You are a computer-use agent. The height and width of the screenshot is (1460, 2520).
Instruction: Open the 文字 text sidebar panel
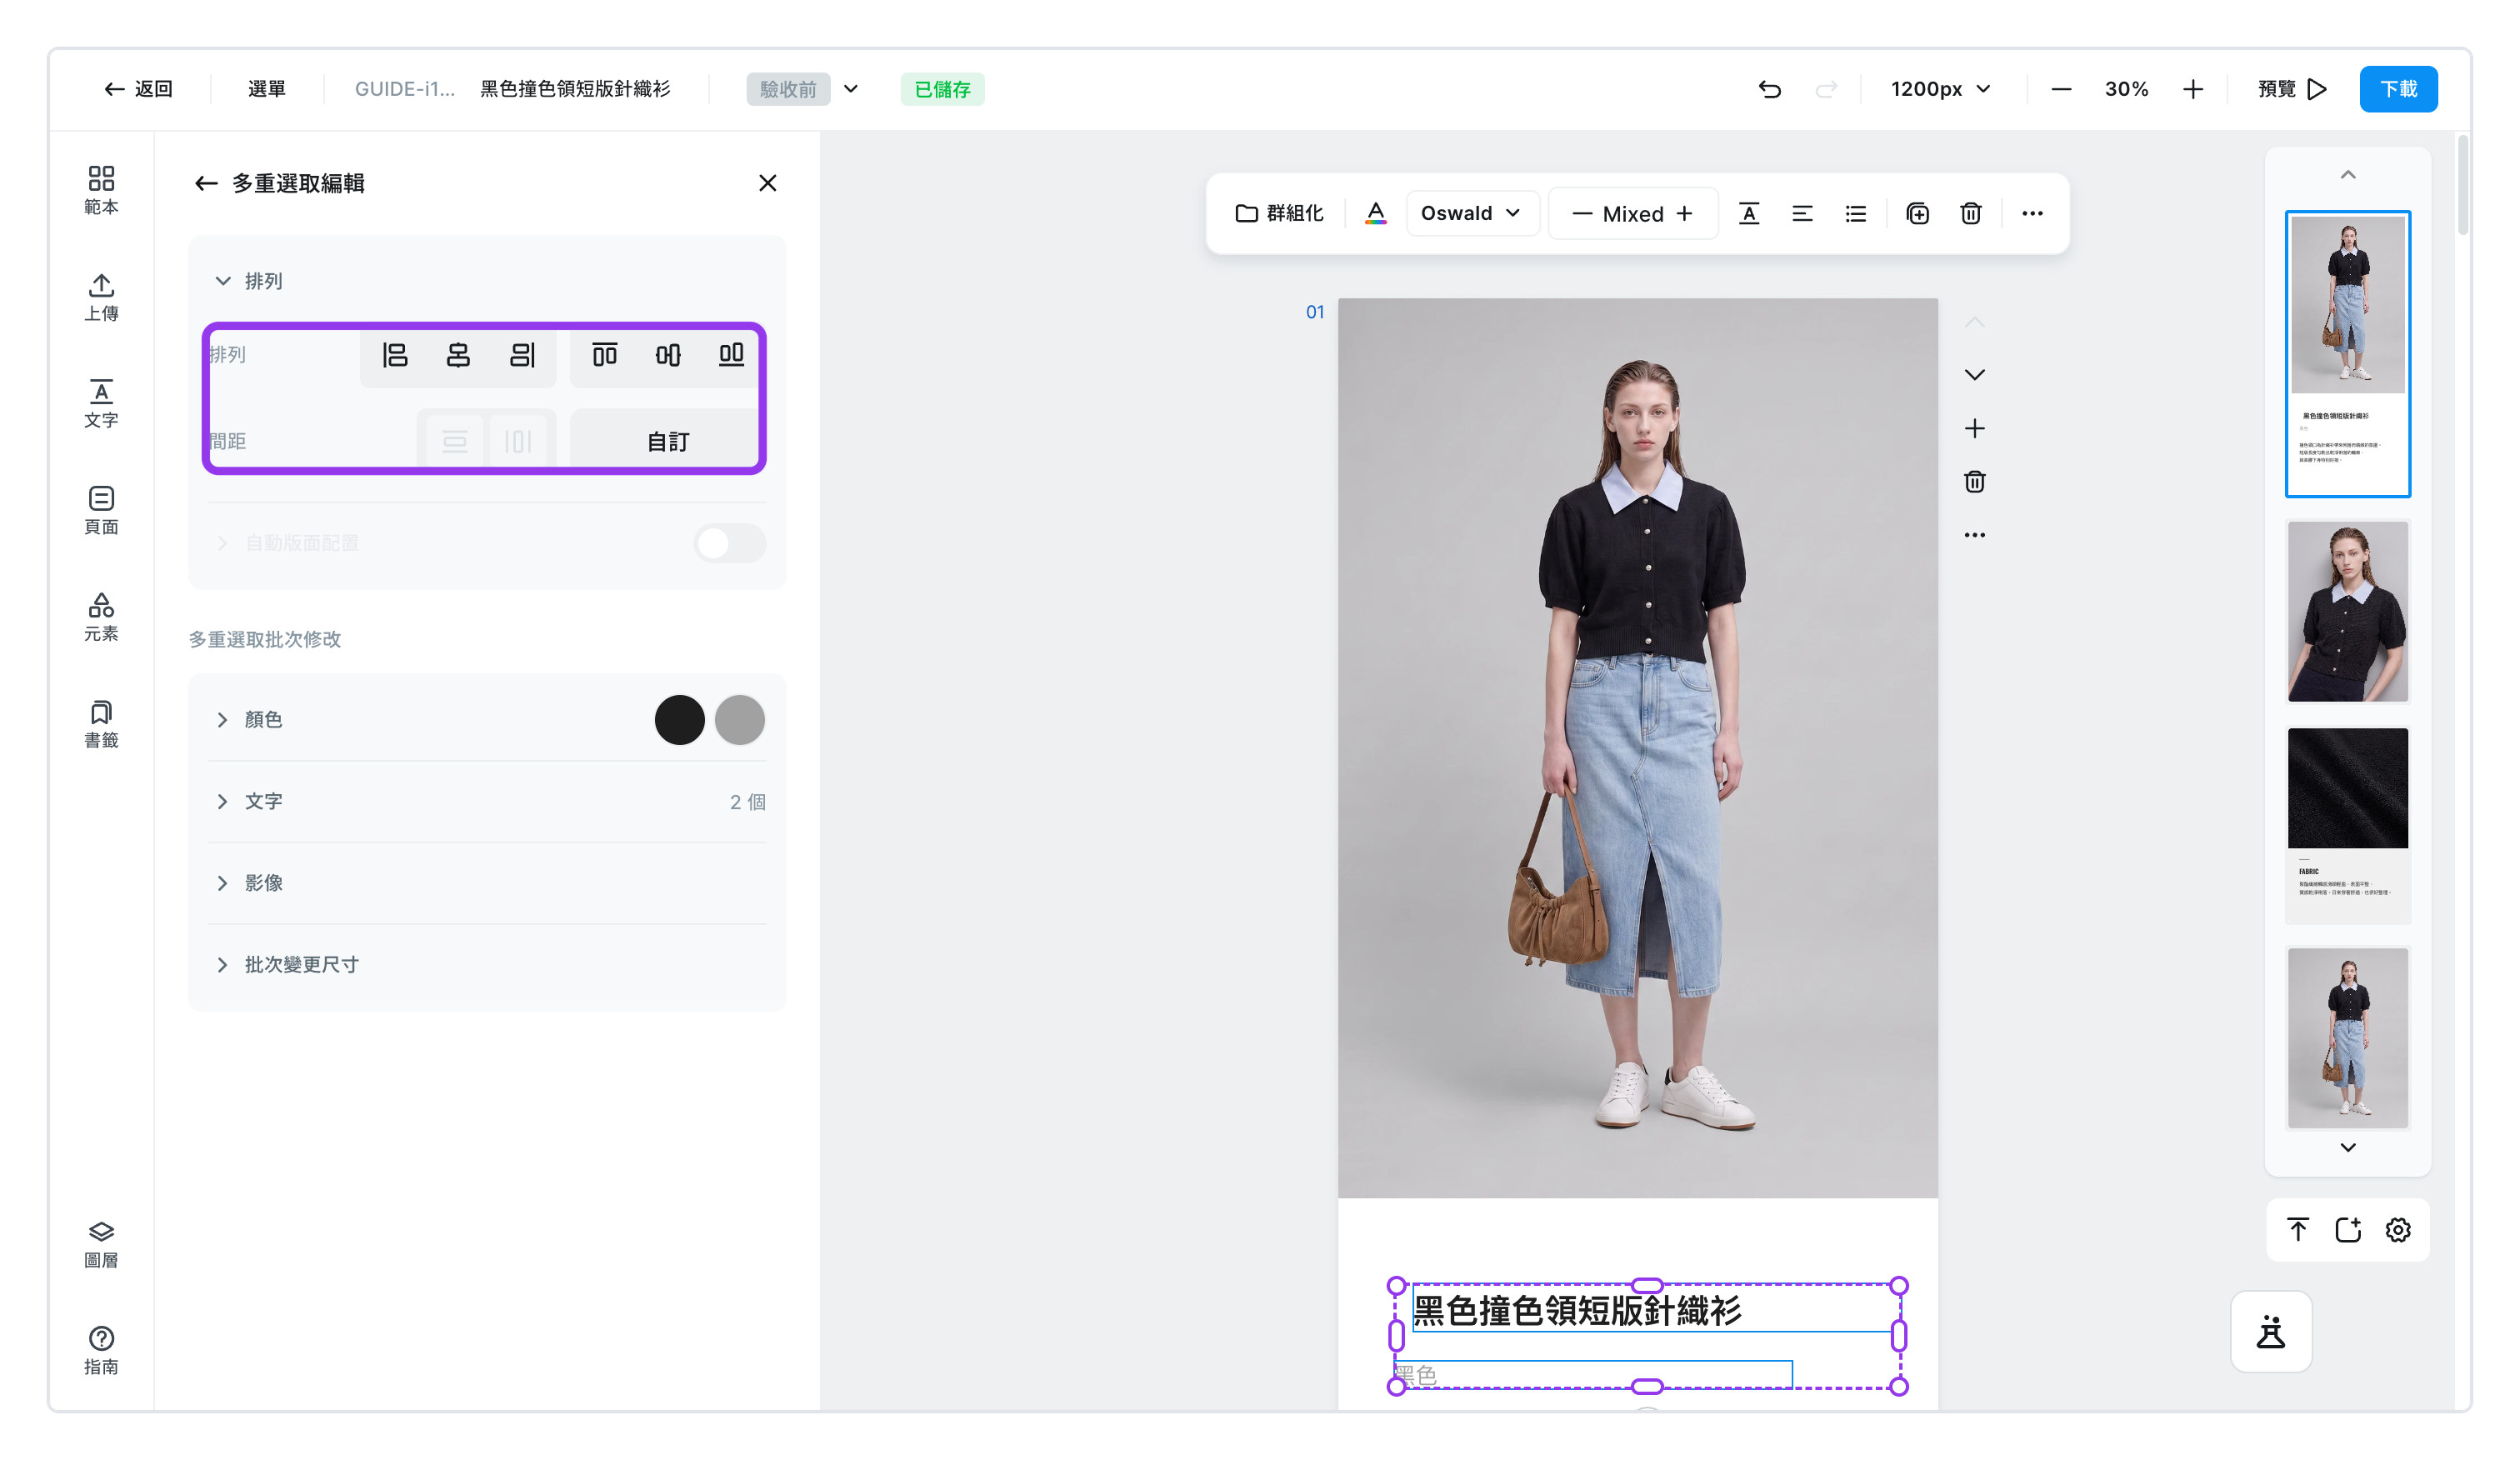tap(101, 404)
